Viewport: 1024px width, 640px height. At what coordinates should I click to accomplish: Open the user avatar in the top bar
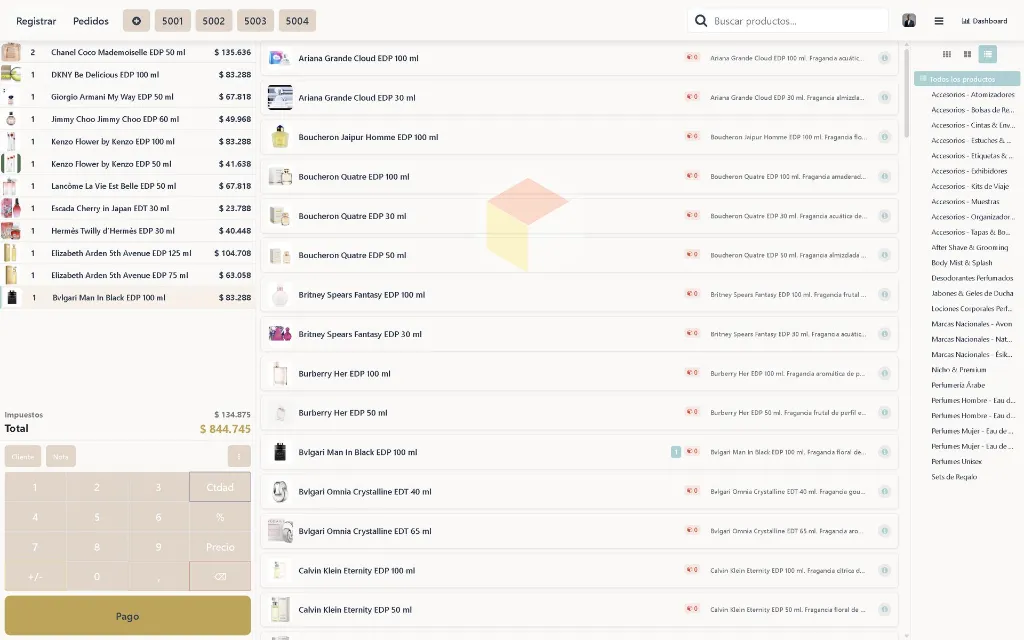tap(908, 21)
